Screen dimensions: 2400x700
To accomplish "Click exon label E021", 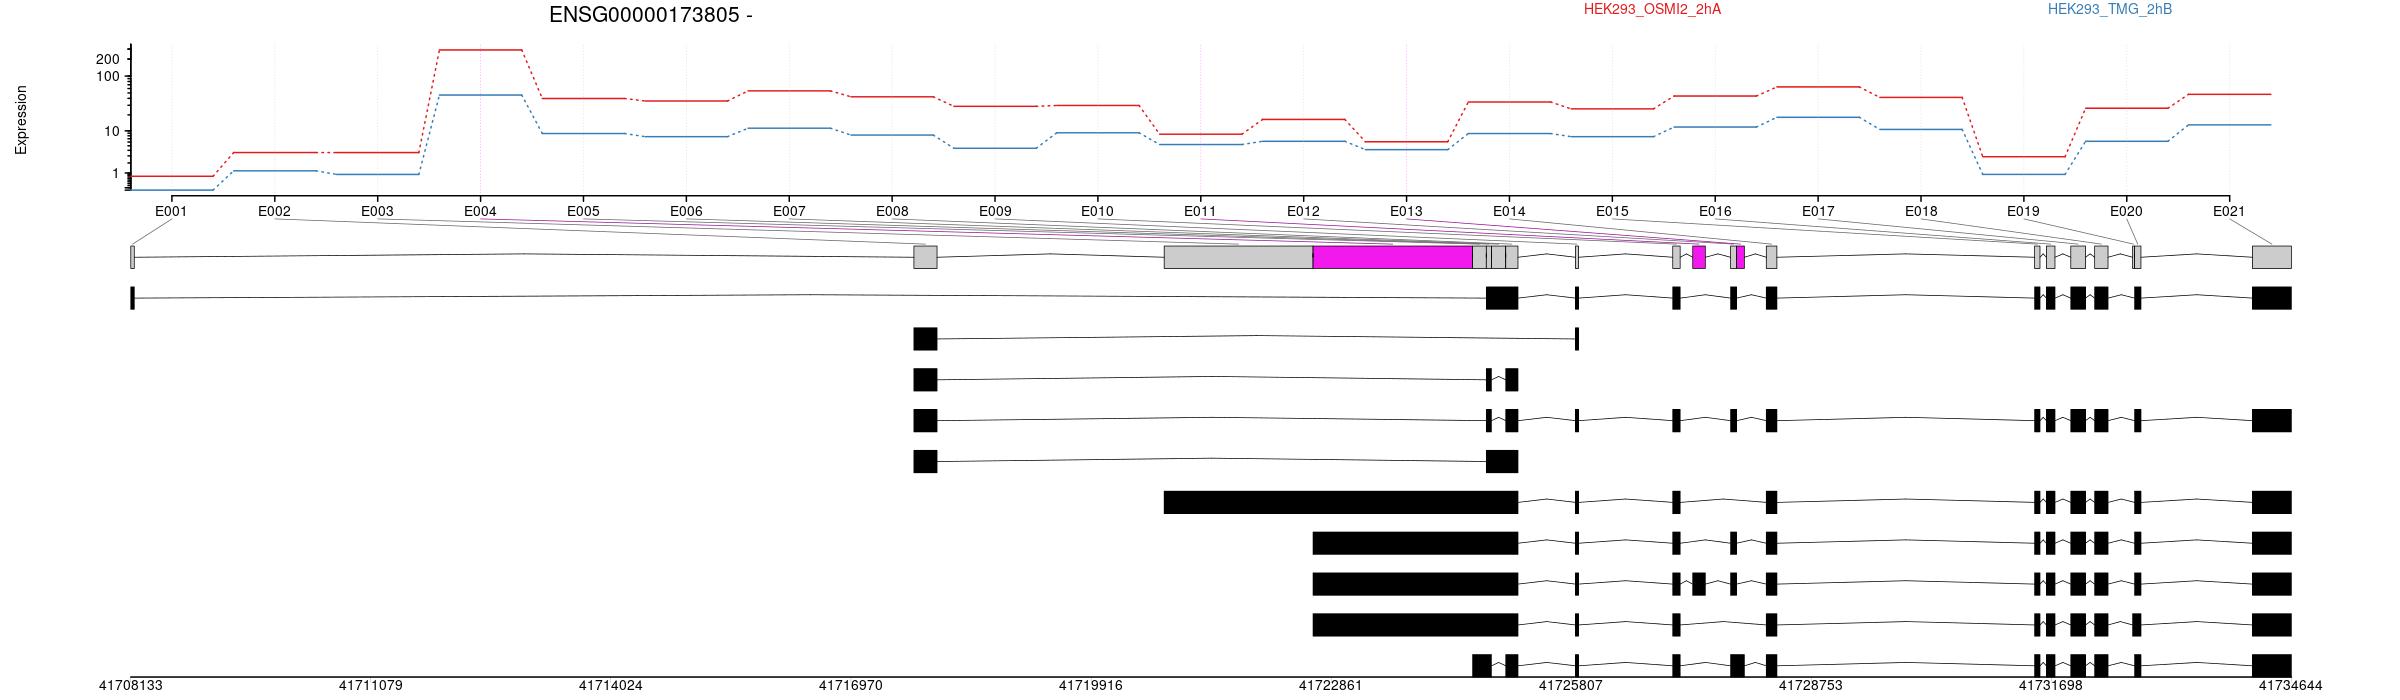I will point(2229,212).
